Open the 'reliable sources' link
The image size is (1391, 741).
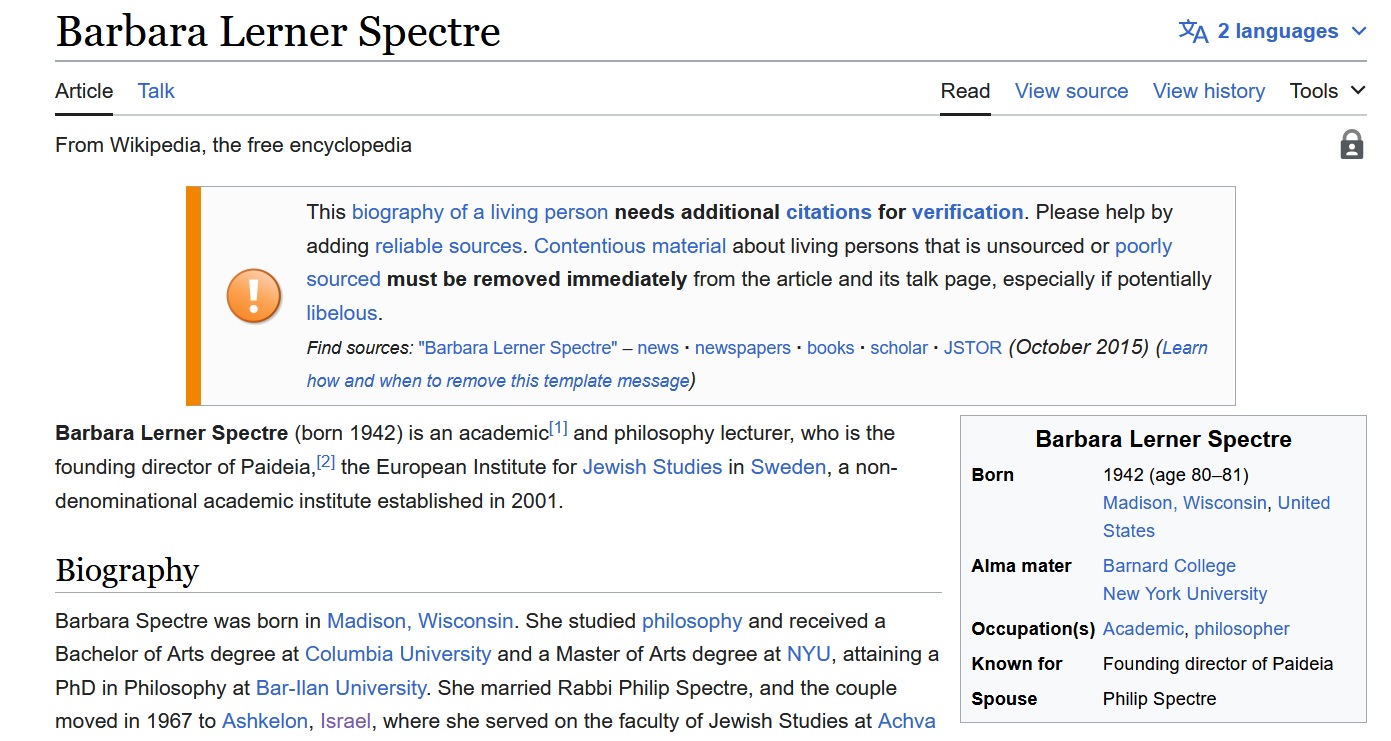[448, 246]
